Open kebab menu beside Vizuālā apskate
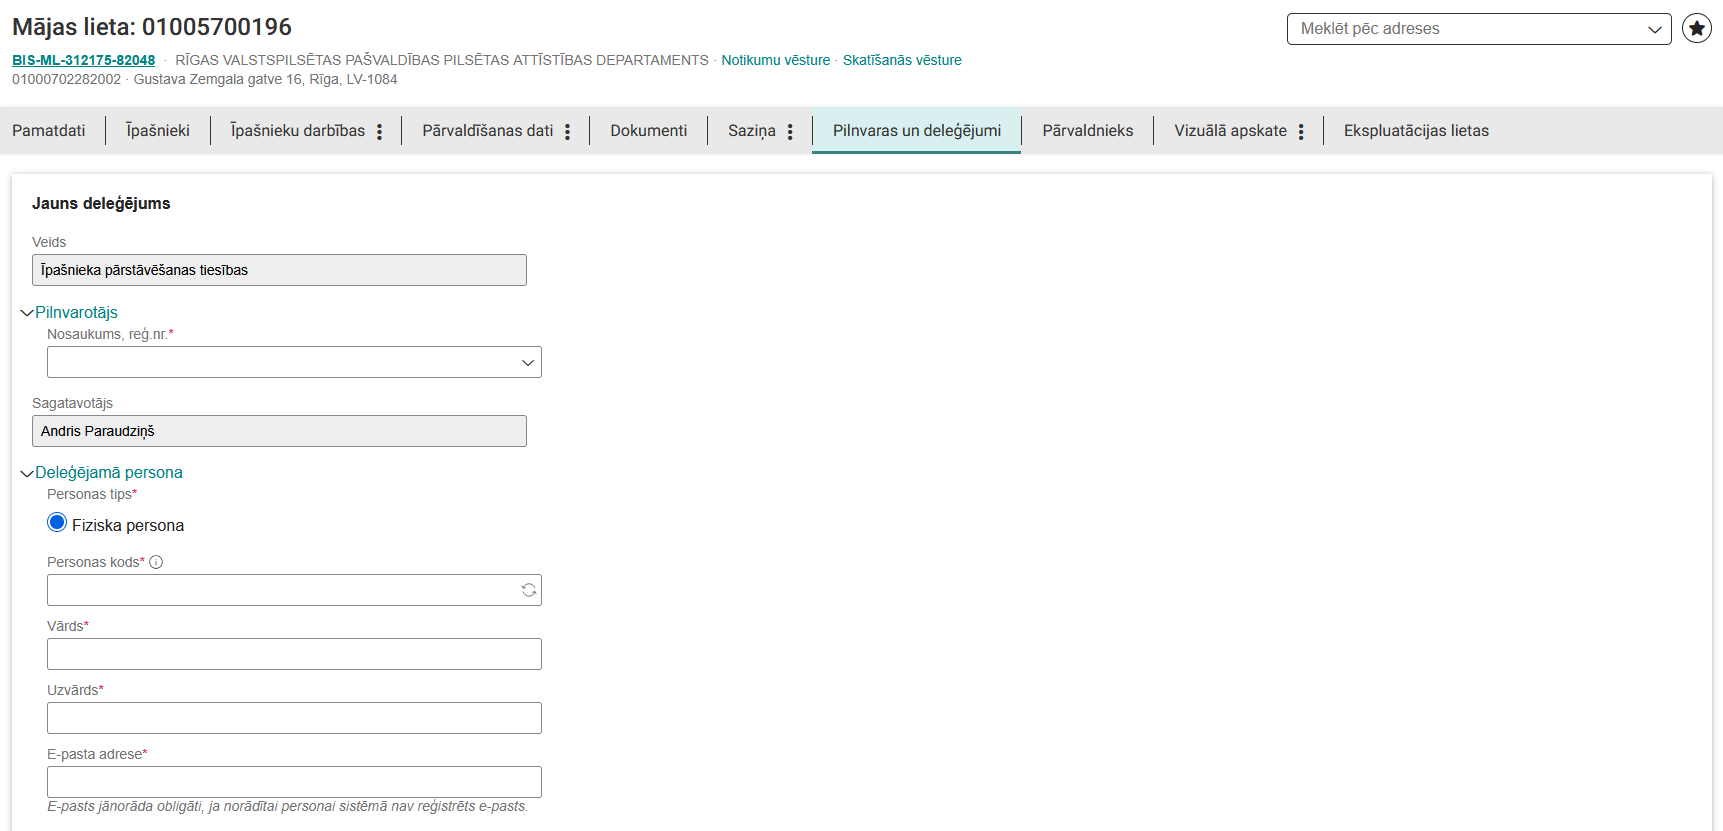The image size is (1723, 831). 1301,132
